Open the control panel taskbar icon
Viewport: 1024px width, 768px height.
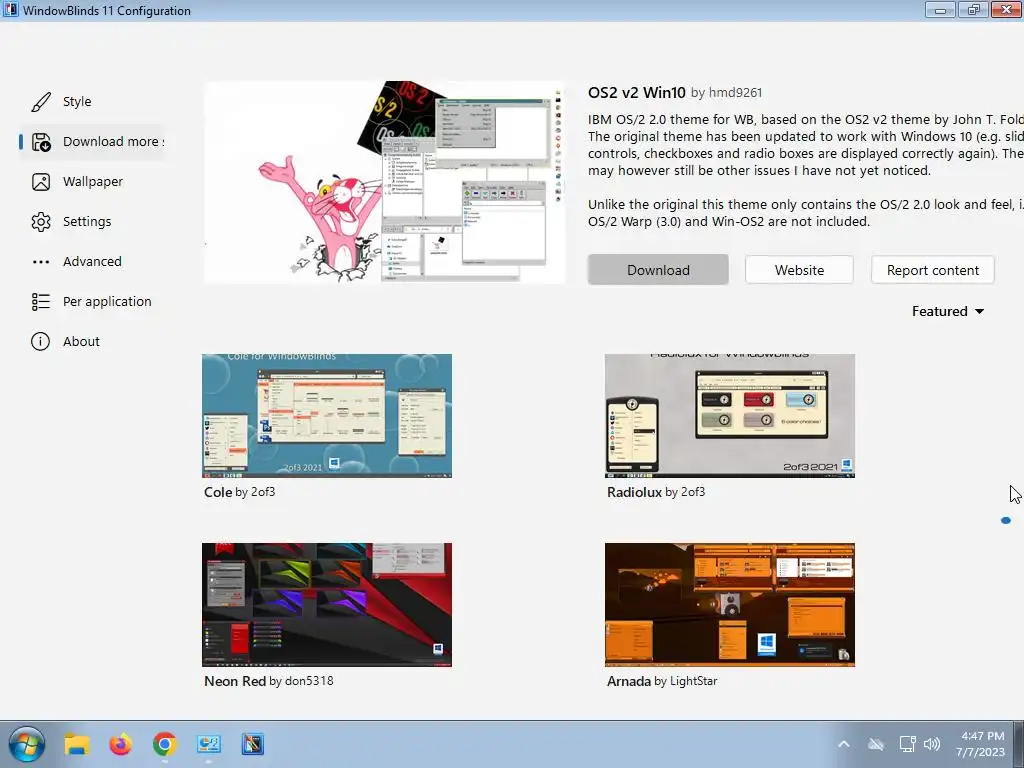pos(208,744)
